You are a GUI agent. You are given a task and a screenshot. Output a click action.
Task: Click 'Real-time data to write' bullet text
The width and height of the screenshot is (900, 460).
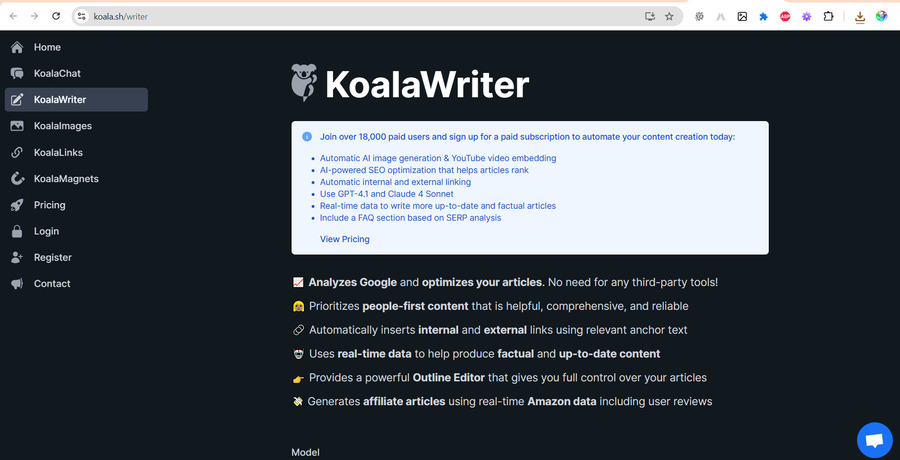tap(437, 206)
